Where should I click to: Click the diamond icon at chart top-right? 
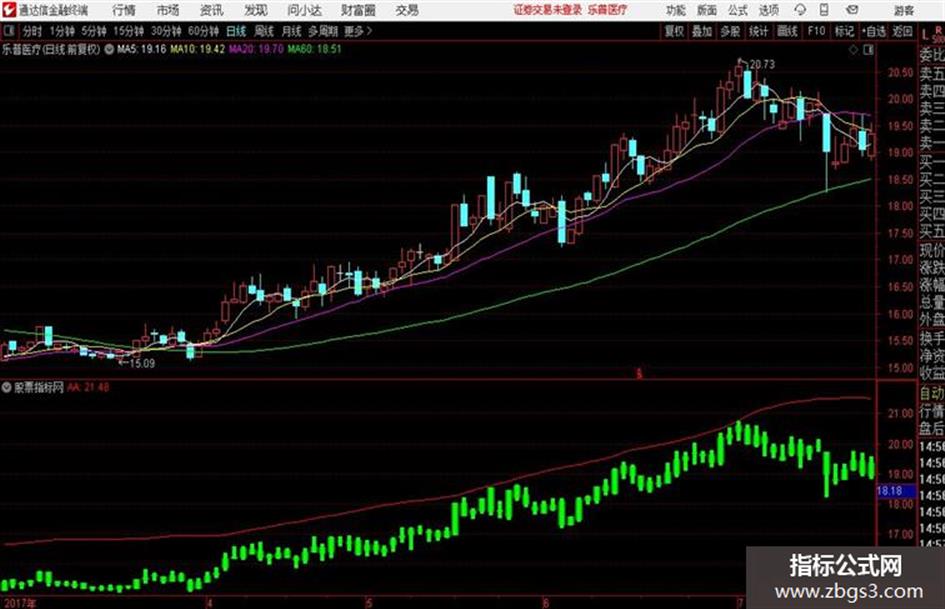(x=853, y=50)
